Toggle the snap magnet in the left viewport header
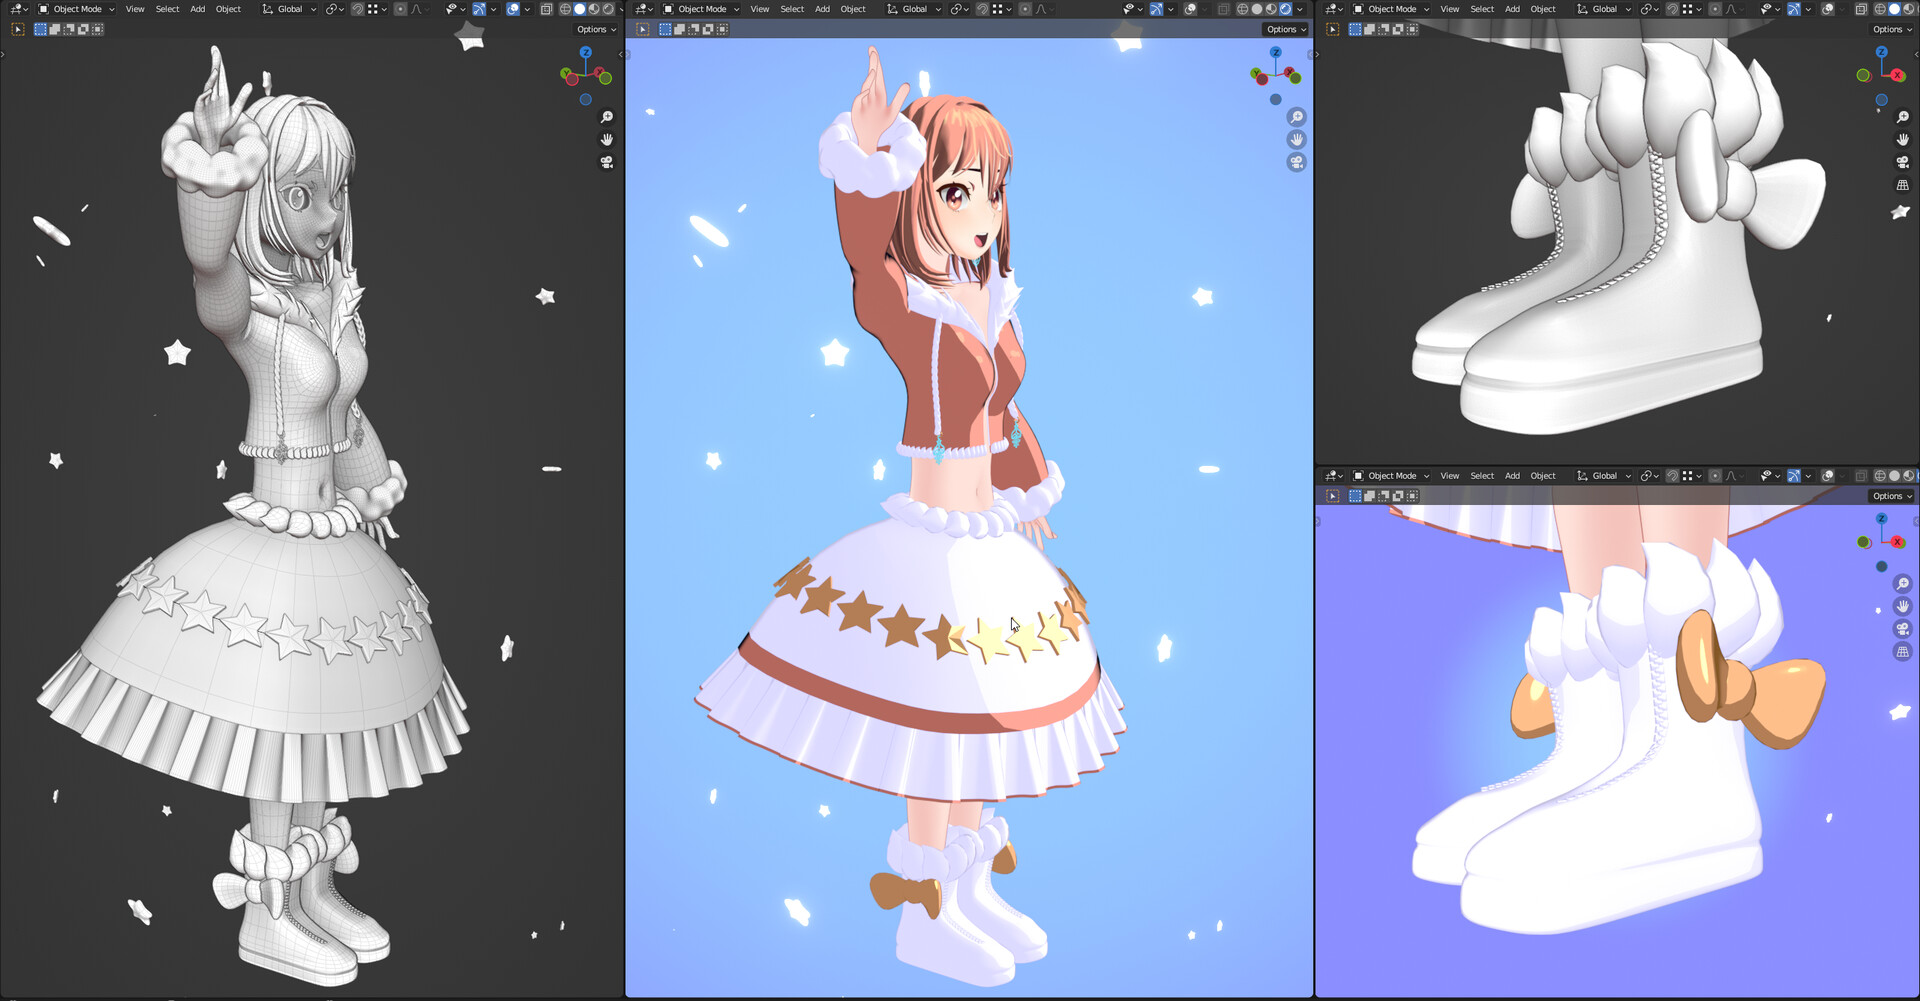The width and height of the screenshot is (1920, 1001). tap(357, 9)
